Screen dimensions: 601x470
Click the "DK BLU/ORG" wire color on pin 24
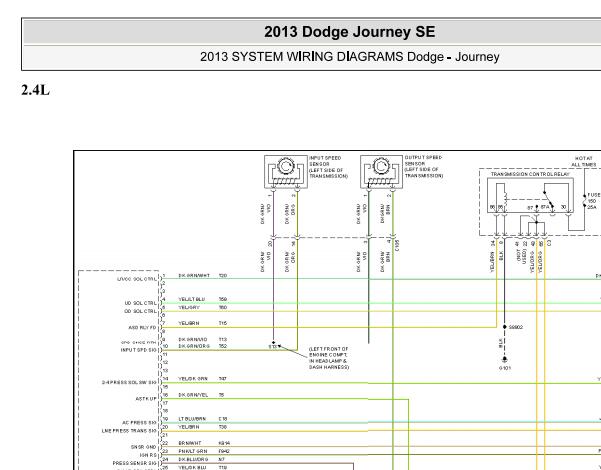193,459
